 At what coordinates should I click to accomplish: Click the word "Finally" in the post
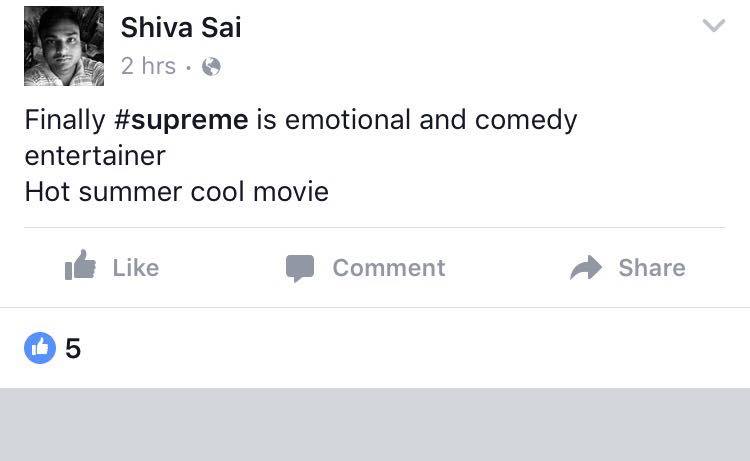point(65,120)
